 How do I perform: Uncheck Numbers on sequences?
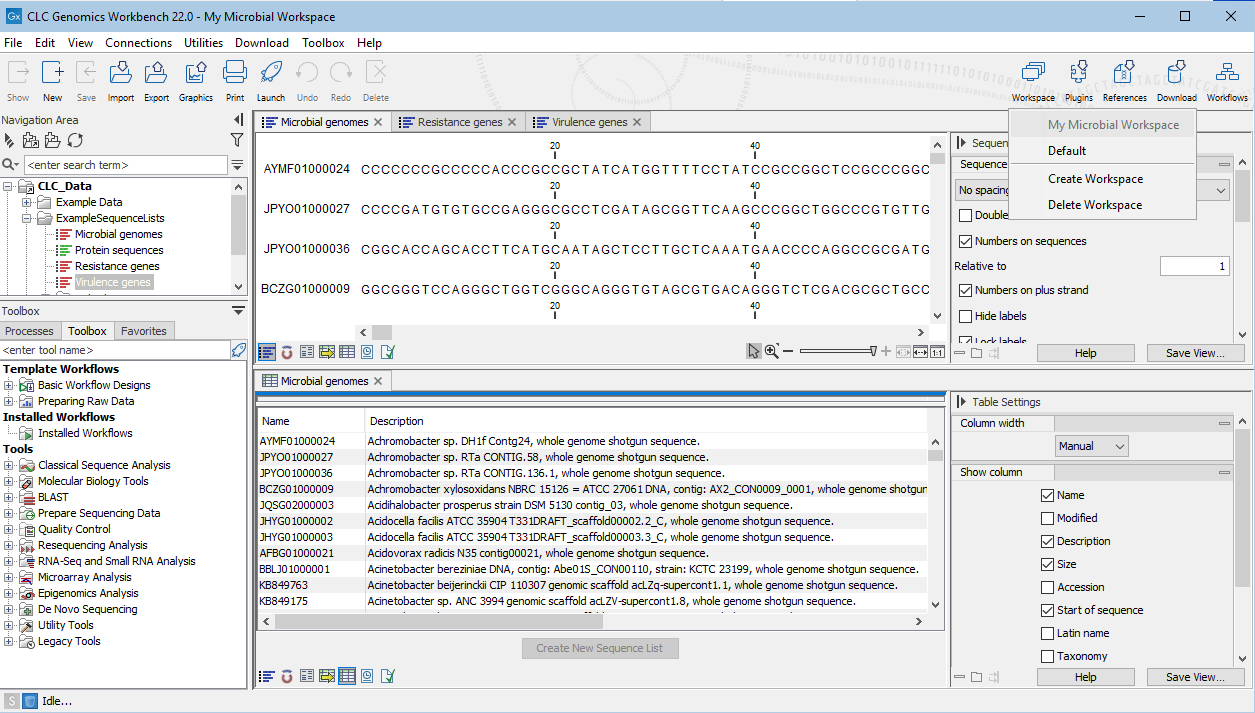coord(965,243)
